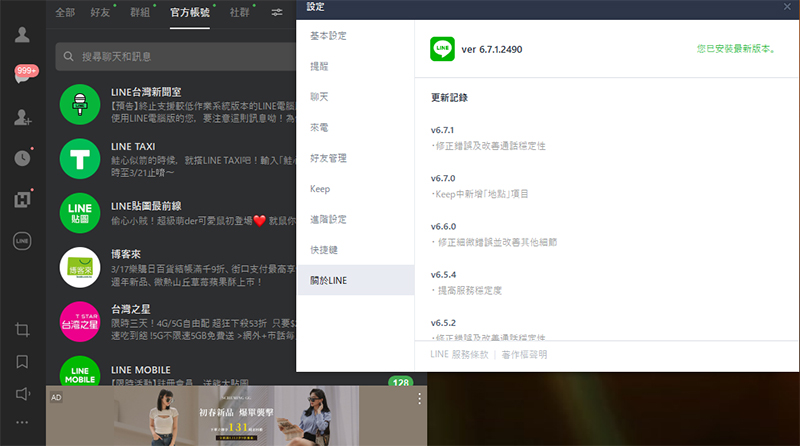Click the 更新記錄 heading
This screenshot has height=446, width=800.
pos(449,97)
